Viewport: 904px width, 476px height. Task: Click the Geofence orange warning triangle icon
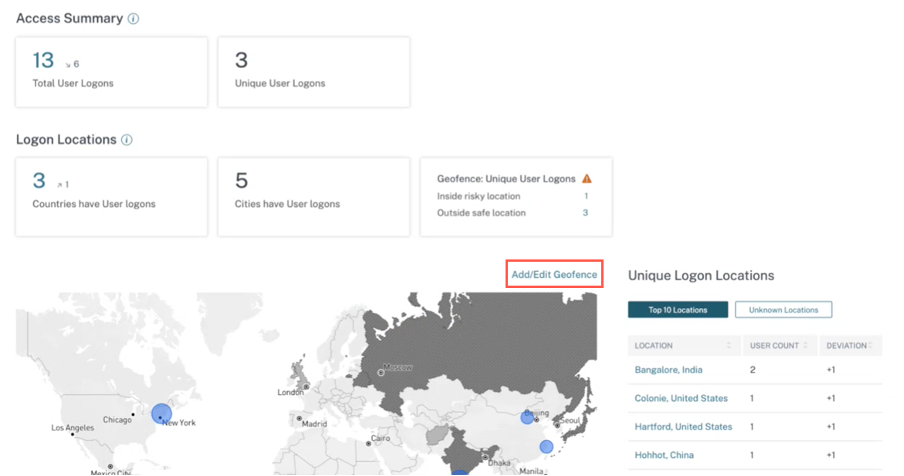coord(587,179)
